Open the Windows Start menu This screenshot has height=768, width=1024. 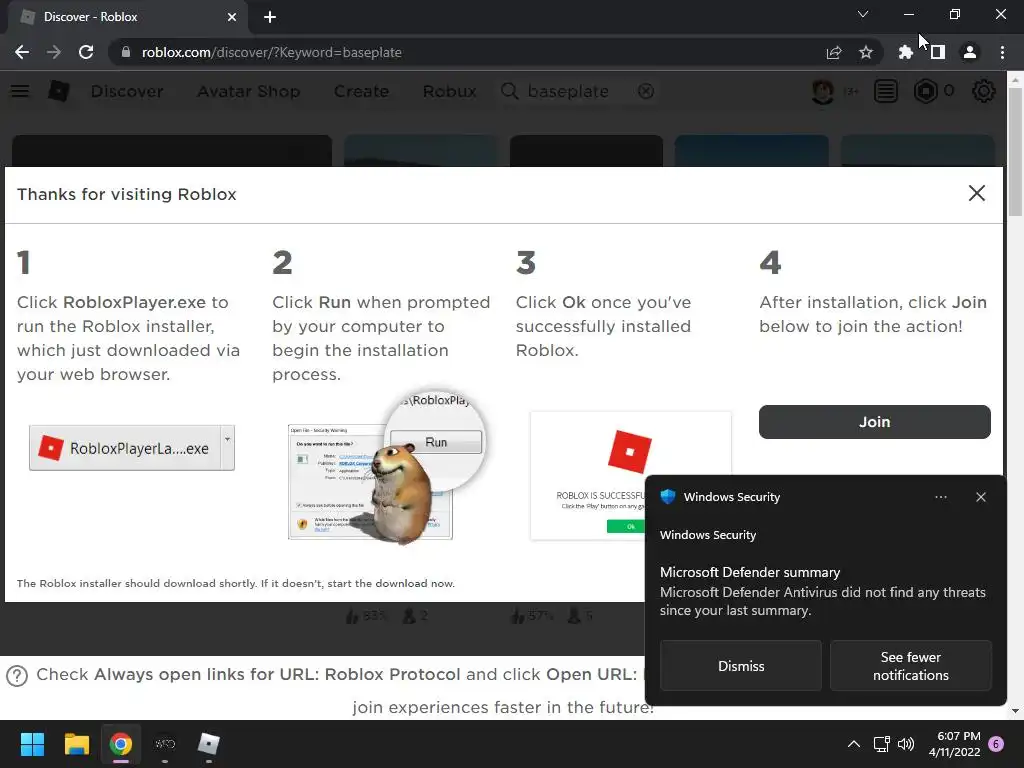[x=32, y=744]
